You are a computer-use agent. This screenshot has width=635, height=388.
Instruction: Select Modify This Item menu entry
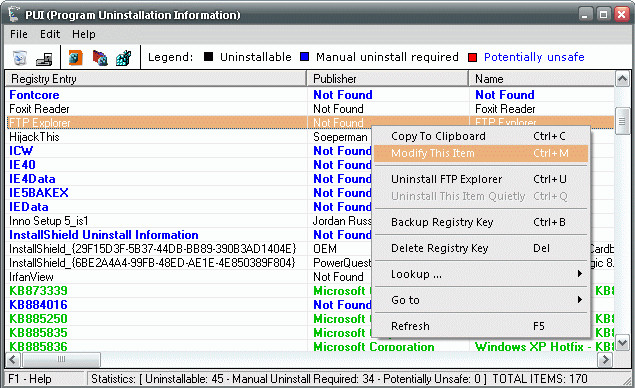(481, 153)
